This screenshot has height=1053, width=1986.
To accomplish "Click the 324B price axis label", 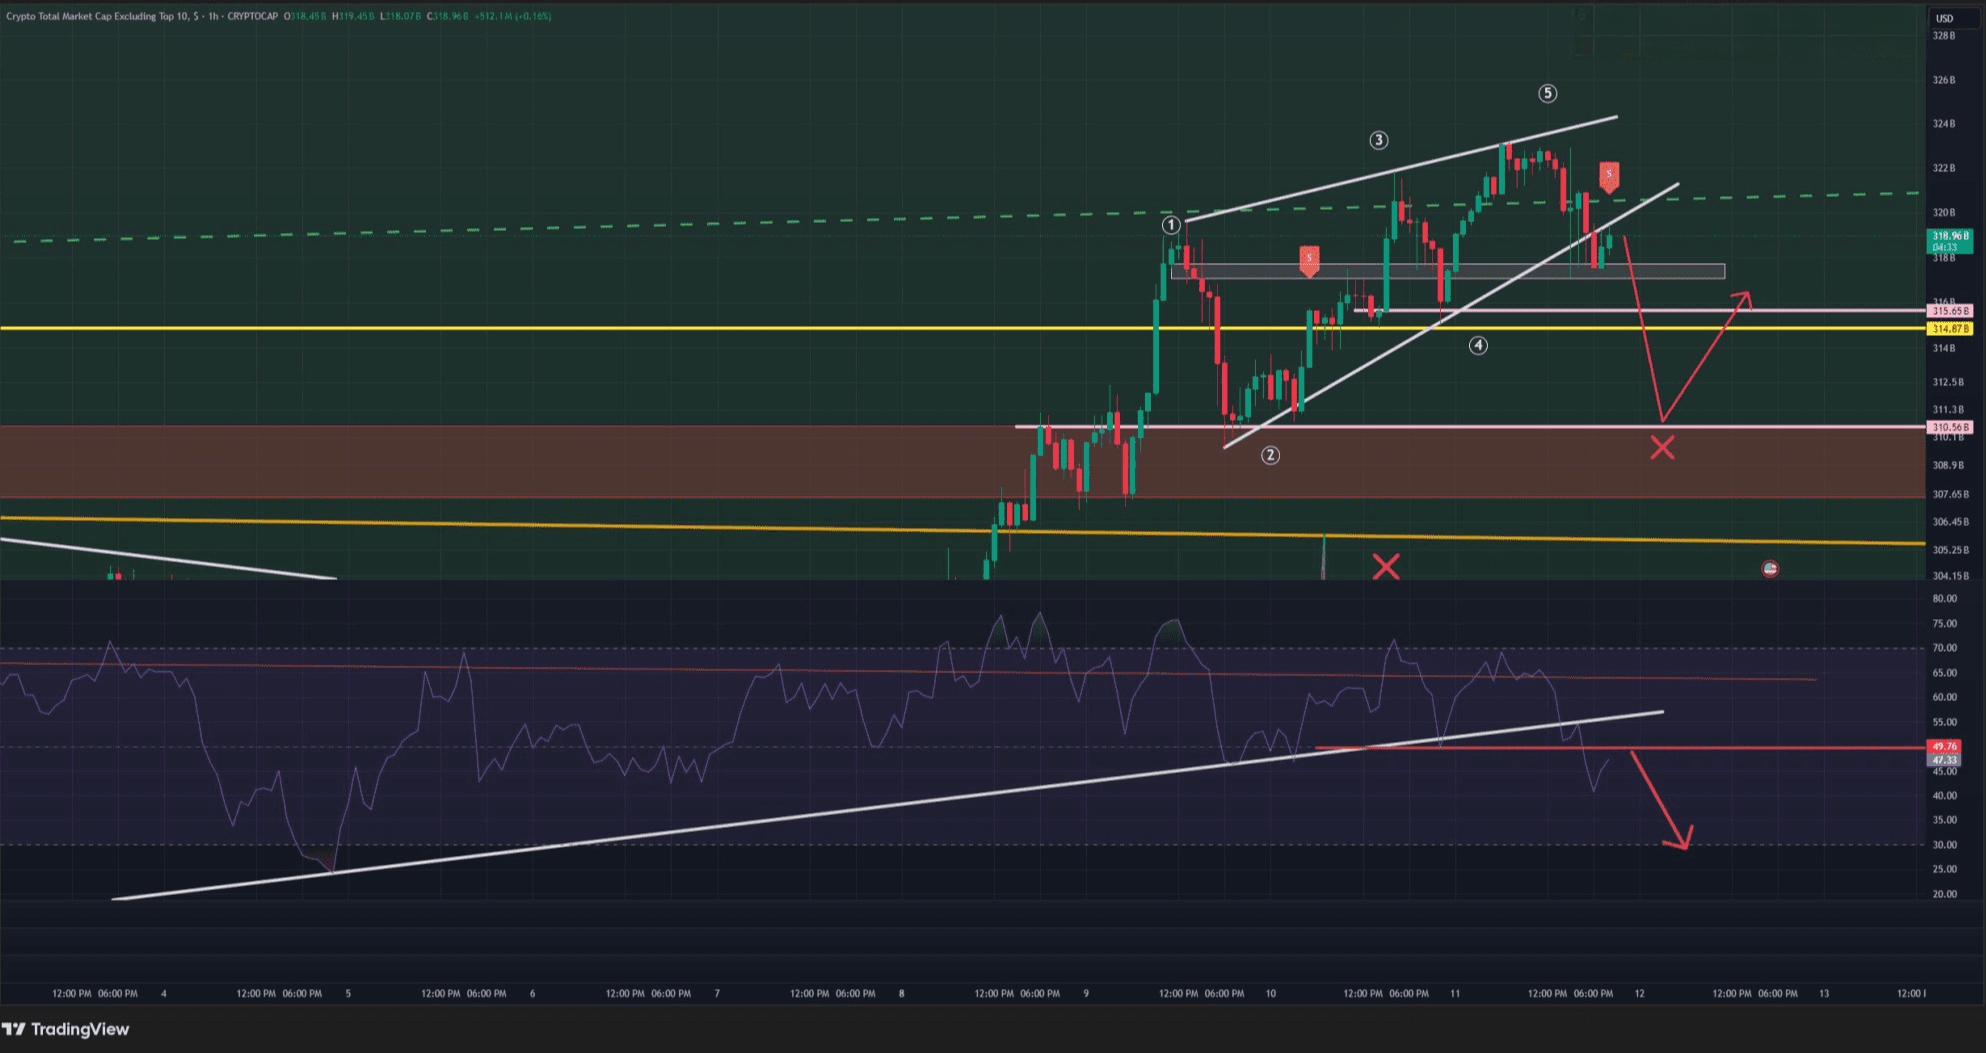I will (1943, 124).
